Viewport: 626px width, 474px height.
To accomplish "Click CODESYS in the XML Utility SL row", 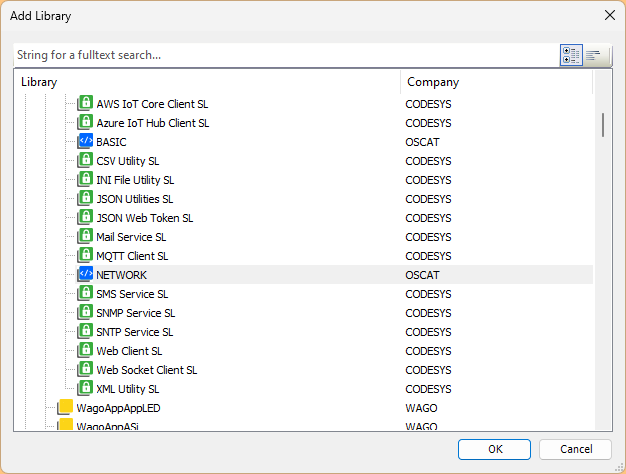I will (x=428, y=389).
